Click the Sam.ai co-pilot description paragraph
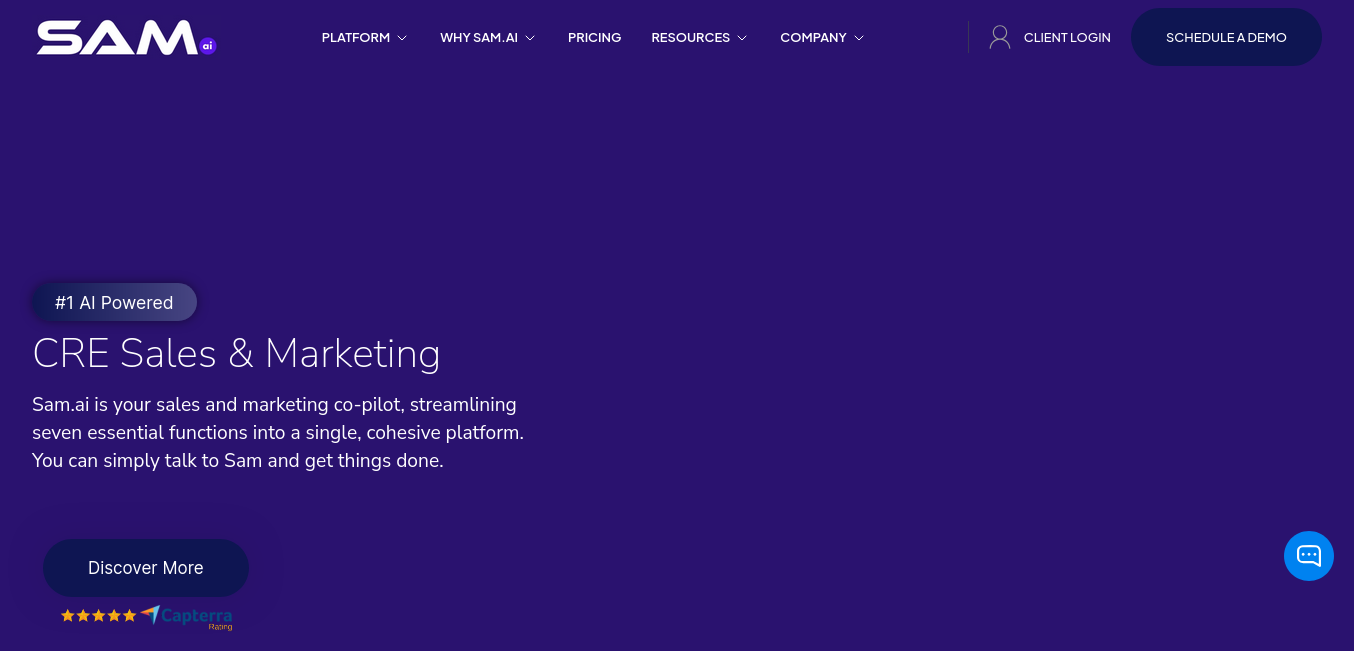Screen dimensions: 1366x651 tap(278, 433)
